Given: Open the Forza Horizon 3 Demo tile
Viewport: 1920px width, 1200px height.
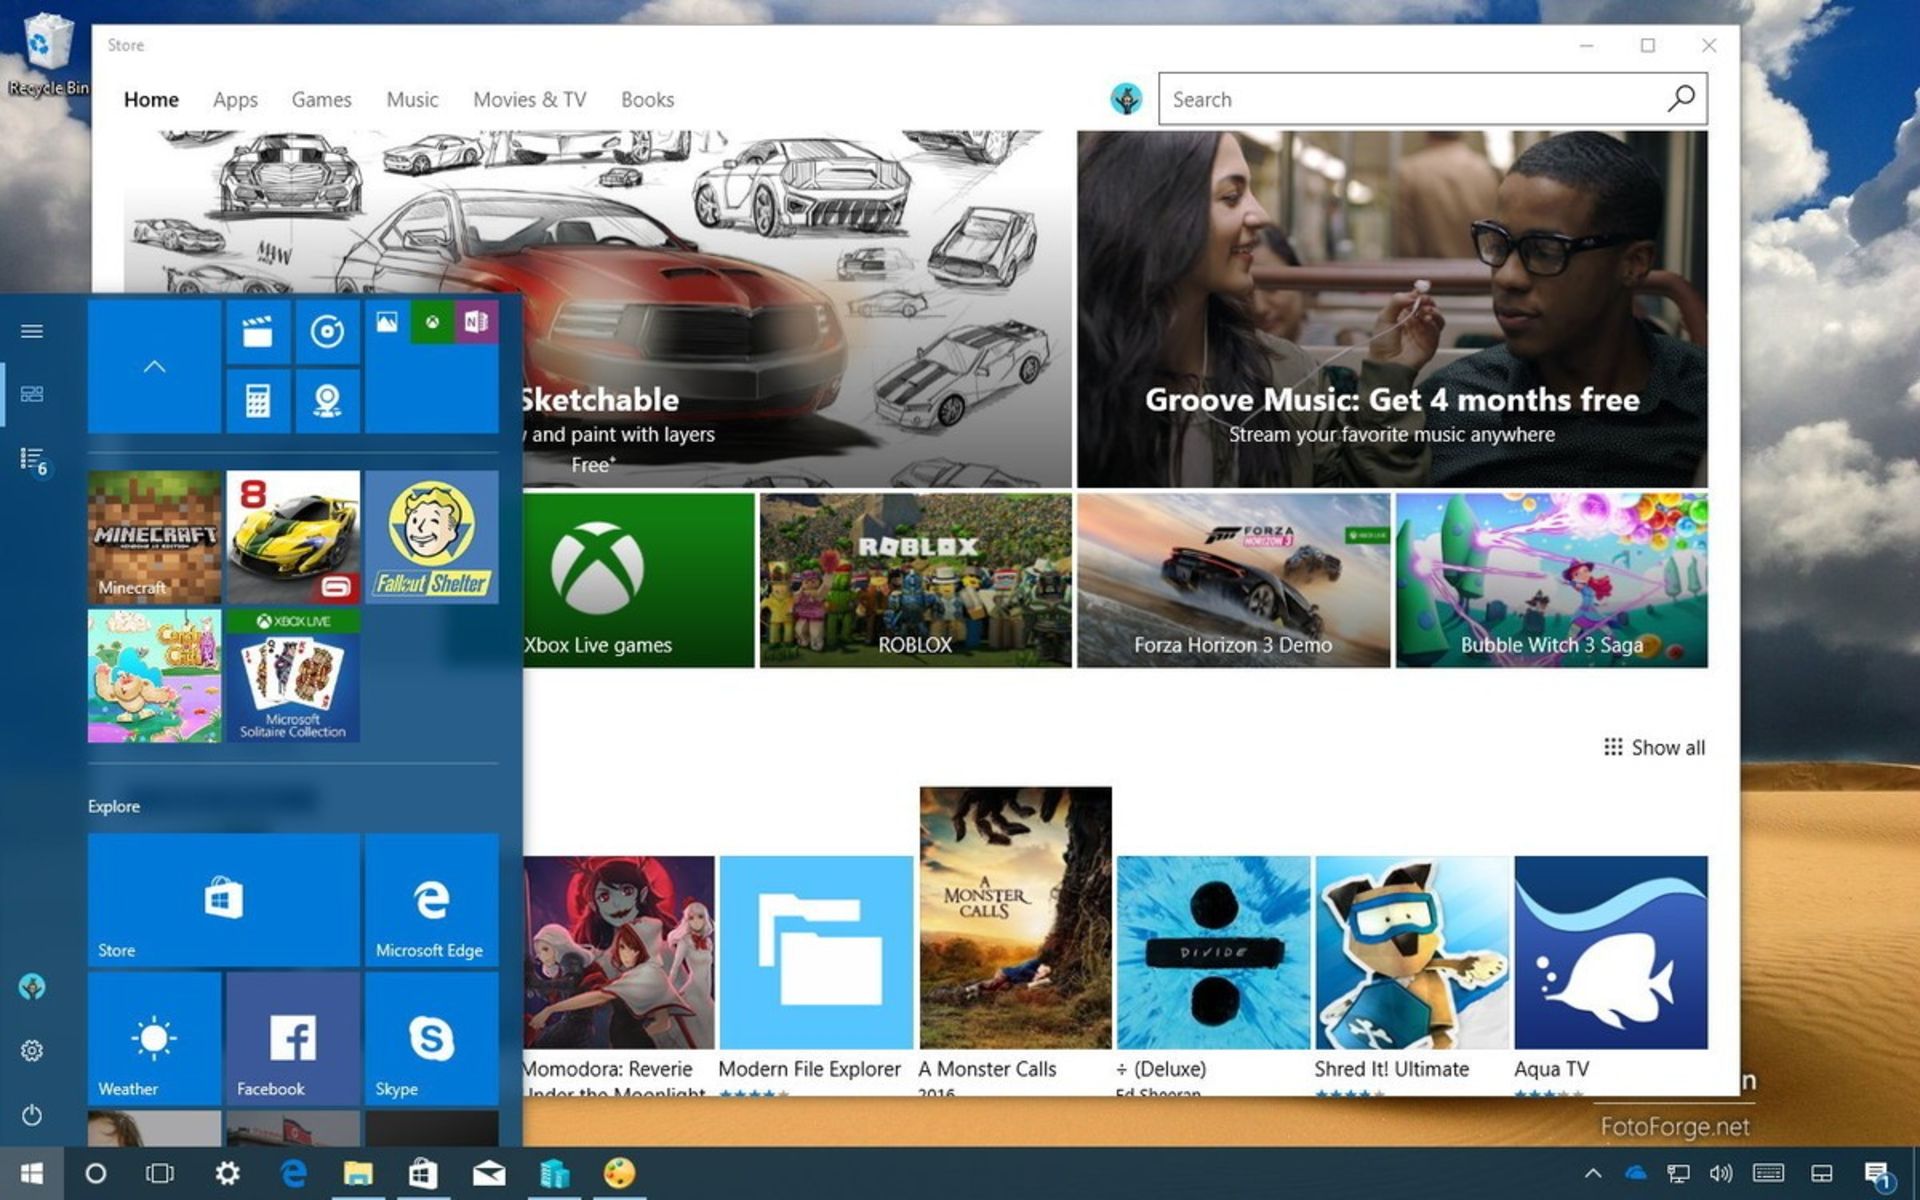Looking at the screenshot, I should coord(1233,580).
